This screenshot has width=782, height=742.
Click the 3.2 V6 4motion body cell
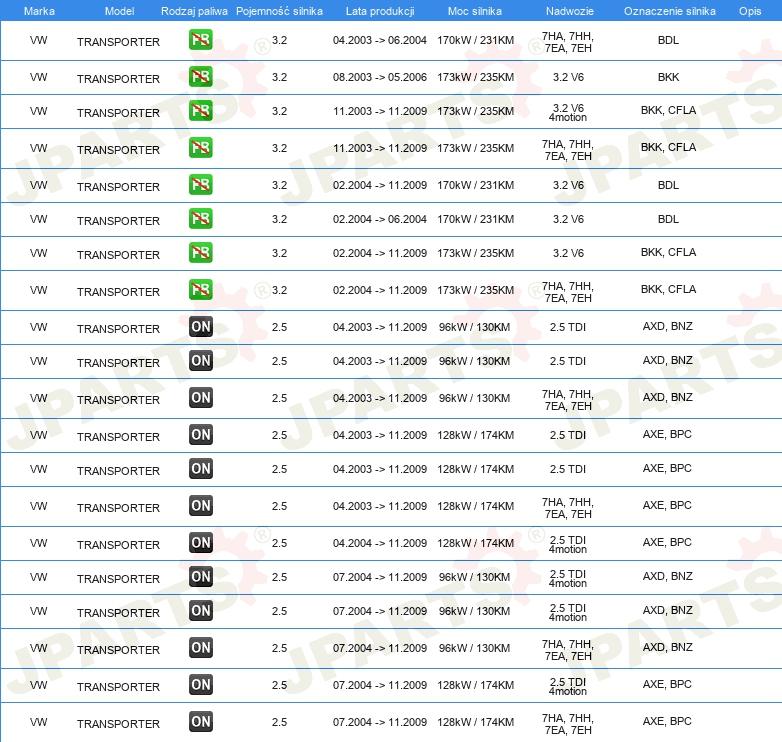click(x=568, y=113)
